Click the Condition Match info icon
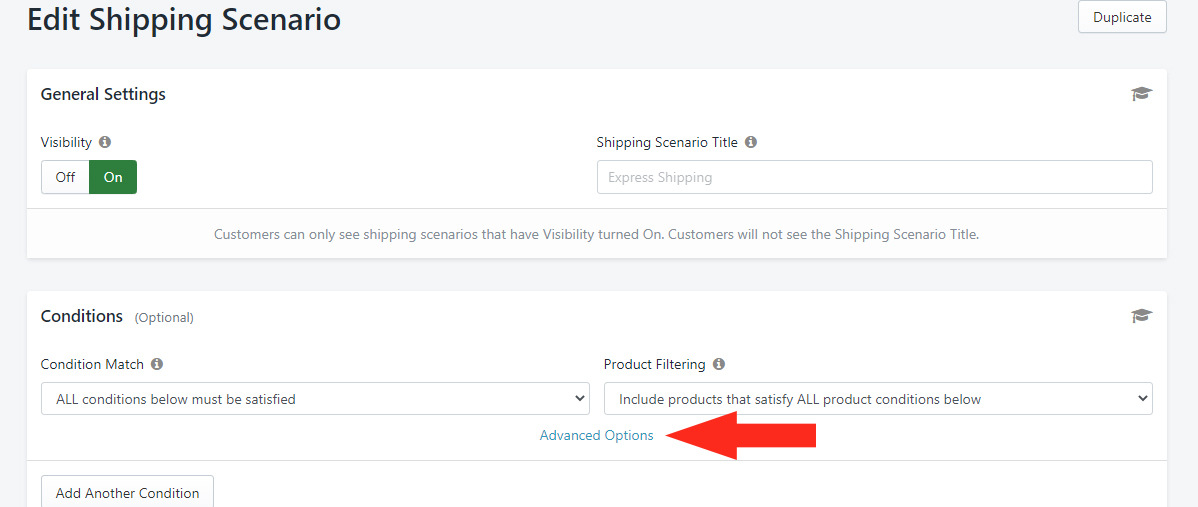The width and height of the screenshot is (1198, 507). point(157,364)
